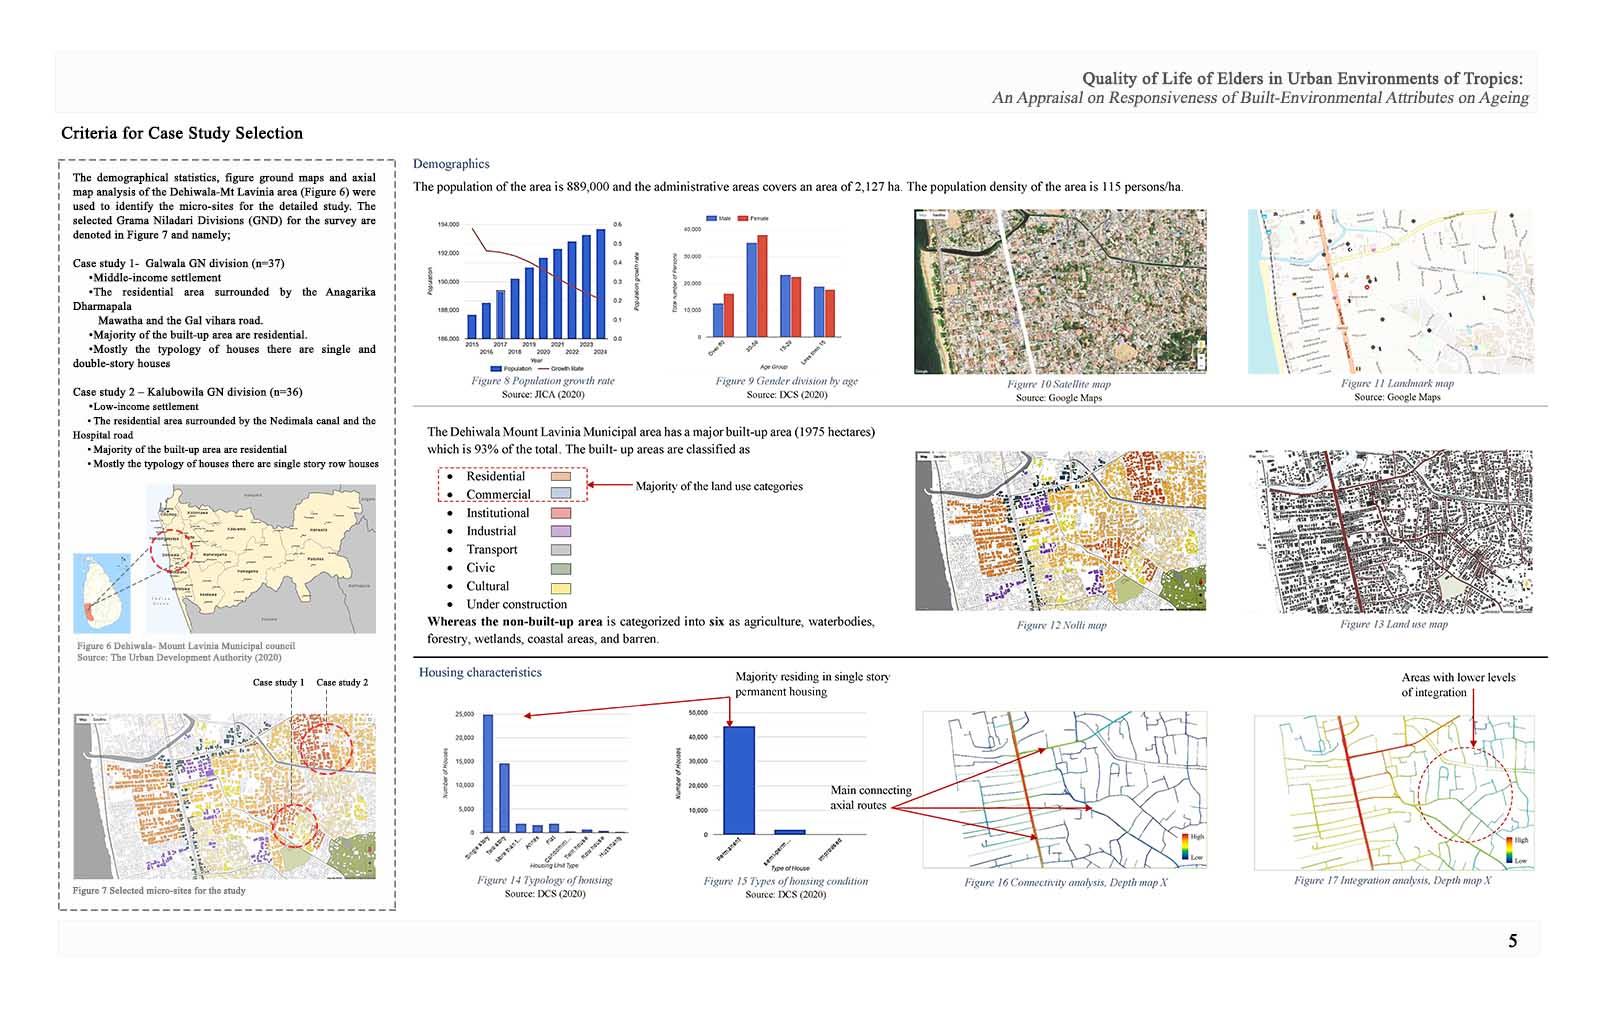
Task: Select the Figure 12 Nolli map image
Action: coord(1061,531)
